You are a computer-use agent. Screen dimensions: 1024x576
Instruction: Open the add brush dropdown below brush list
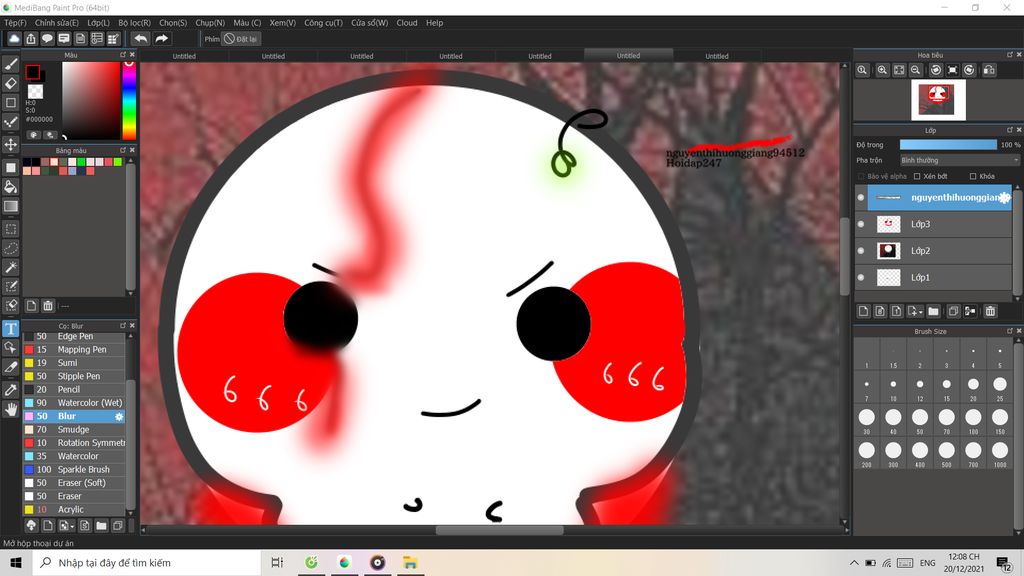tap(66, 526)
